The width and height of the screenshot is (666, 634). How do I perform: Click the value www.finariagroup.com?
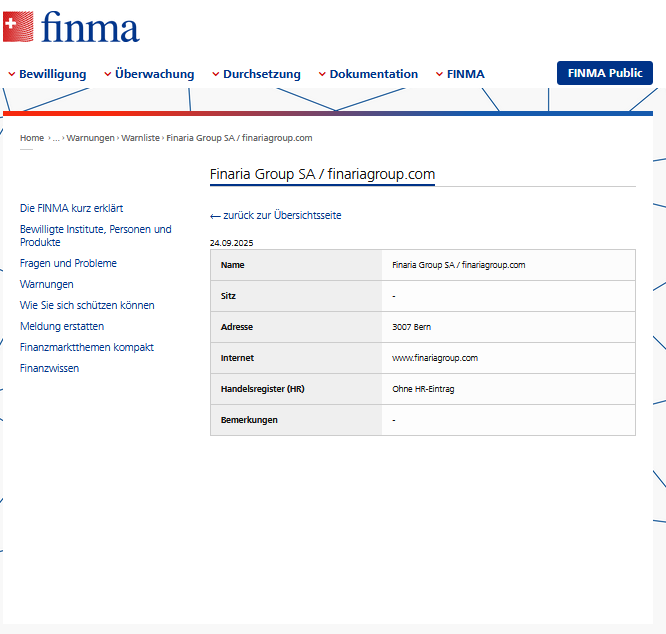coord(435,358)
